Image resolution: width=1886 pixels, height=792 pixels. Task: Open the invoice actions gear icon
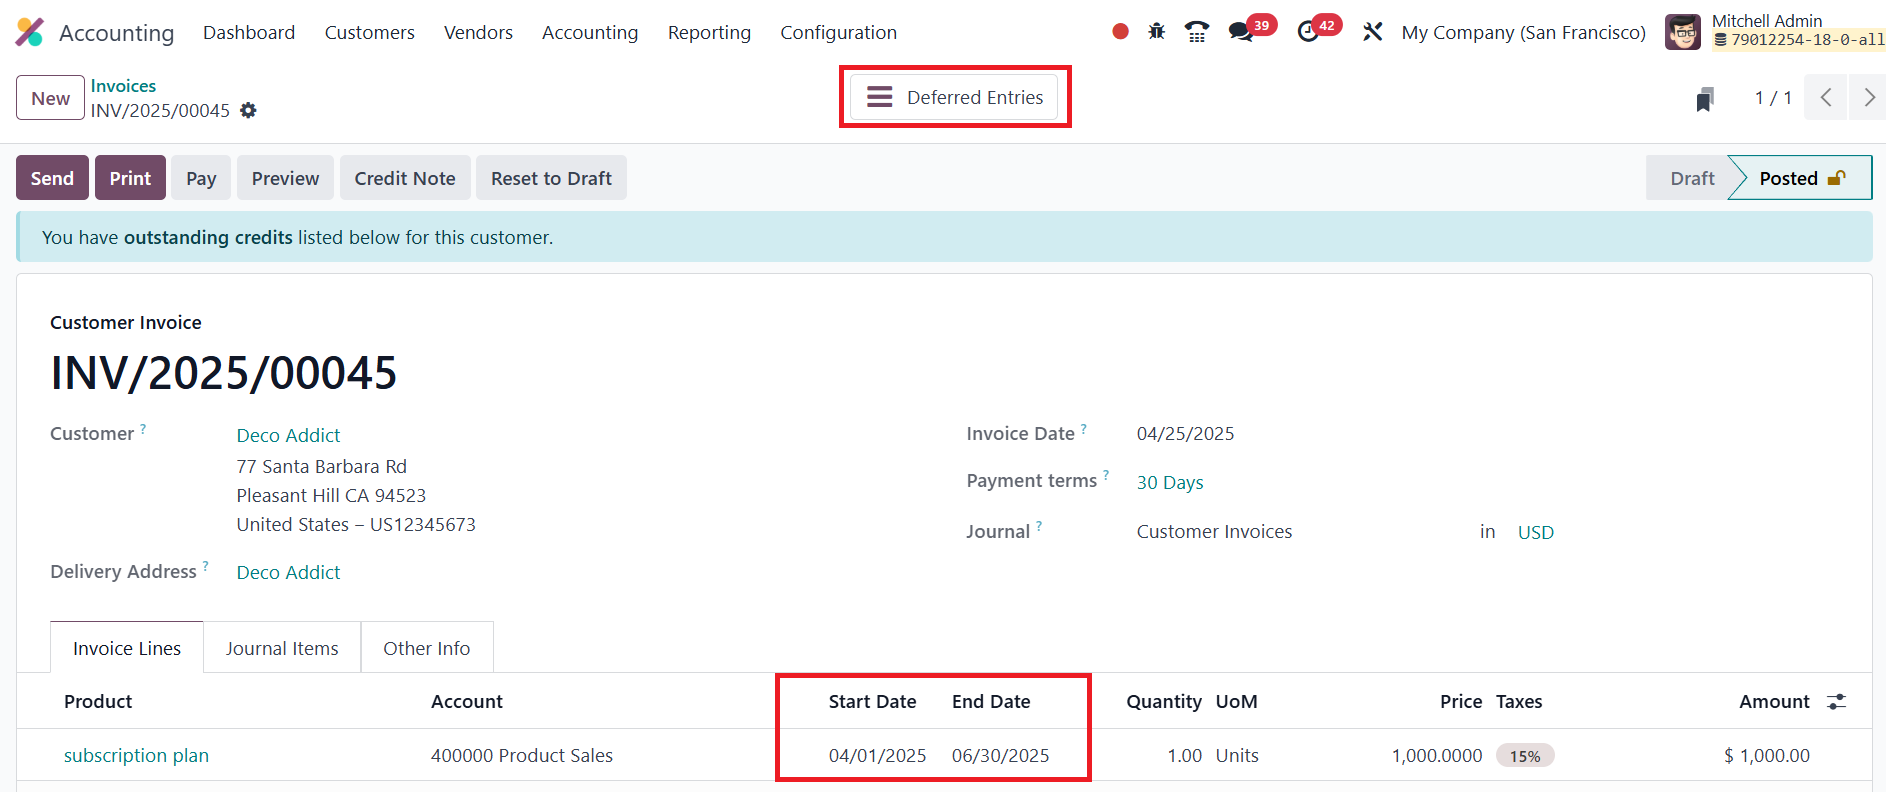[248, 110]
